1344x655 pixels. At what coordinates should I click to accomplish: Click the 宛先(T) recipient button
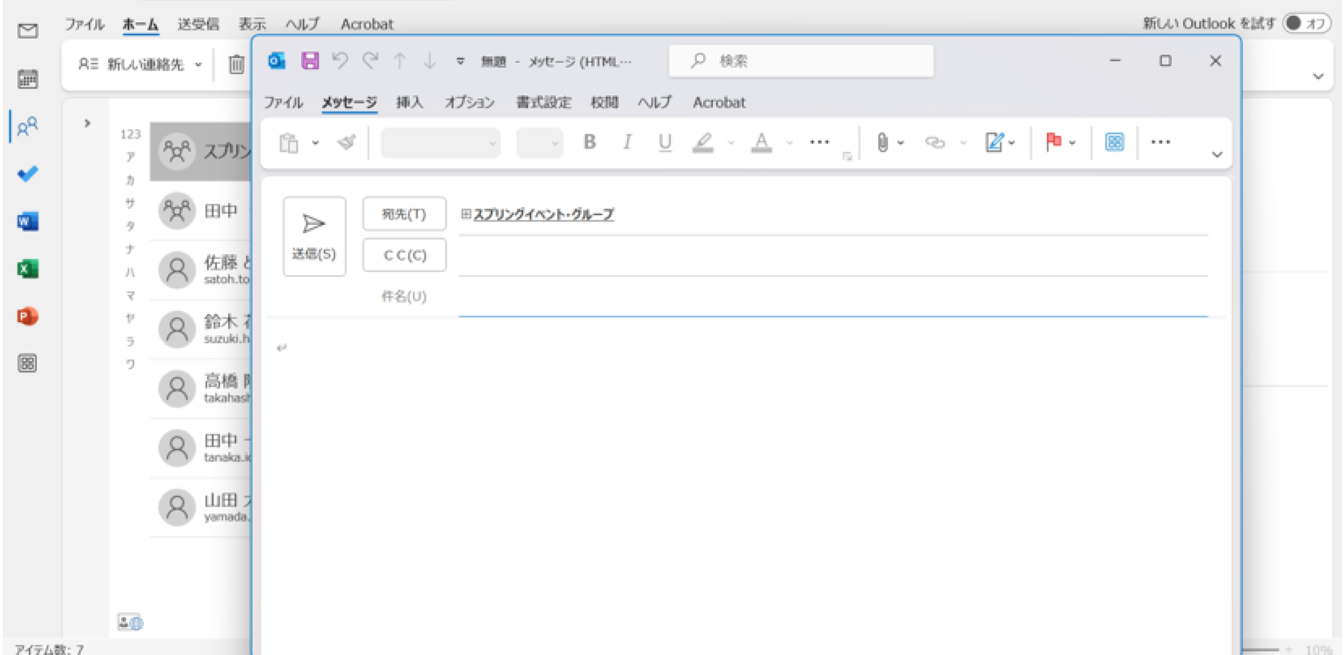coord(404,214)
